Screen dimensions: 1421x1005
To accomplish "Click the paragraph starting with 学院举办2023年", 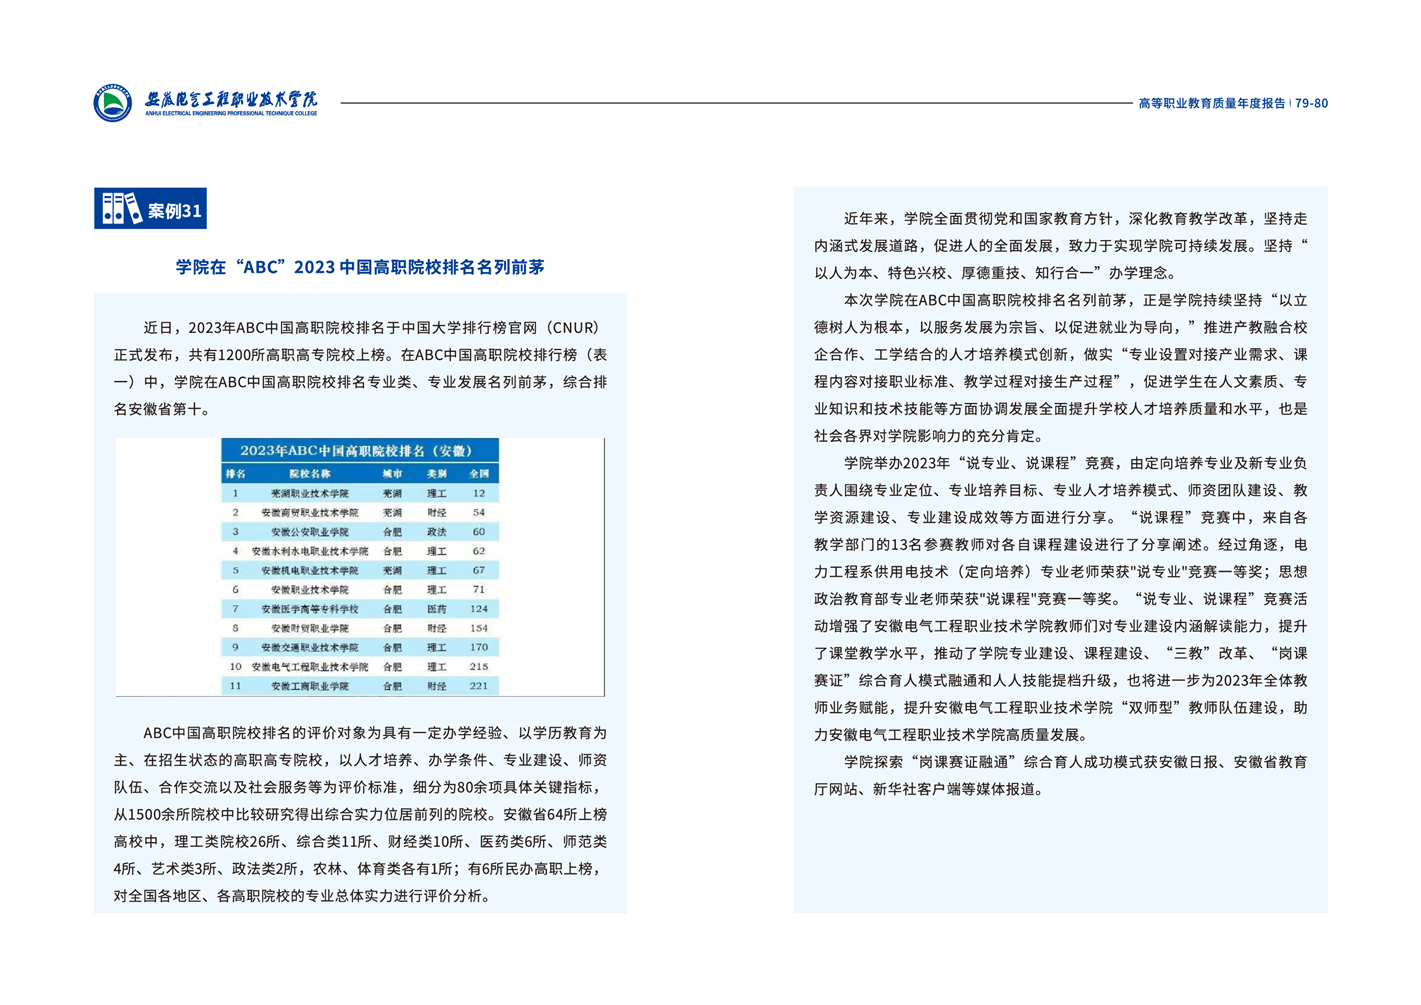I will pos(1060,598).
